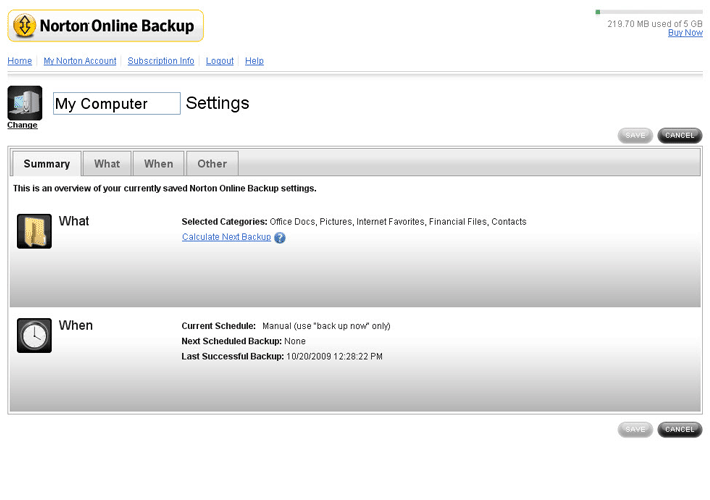Click the Logout link
This screenshot has height=500, width=710.
tap(220, 61)
